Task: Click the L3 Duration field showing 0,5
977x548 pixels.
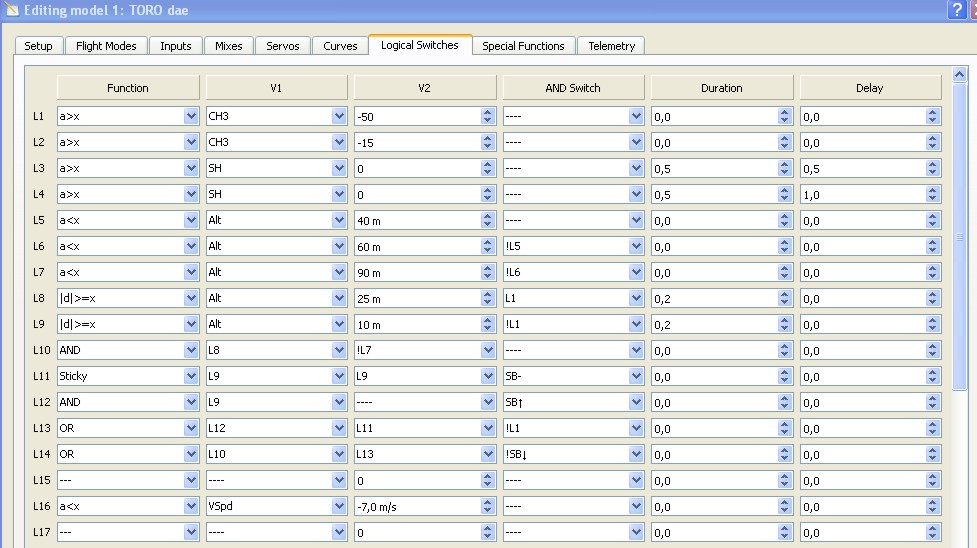Action: pos(713,169)
